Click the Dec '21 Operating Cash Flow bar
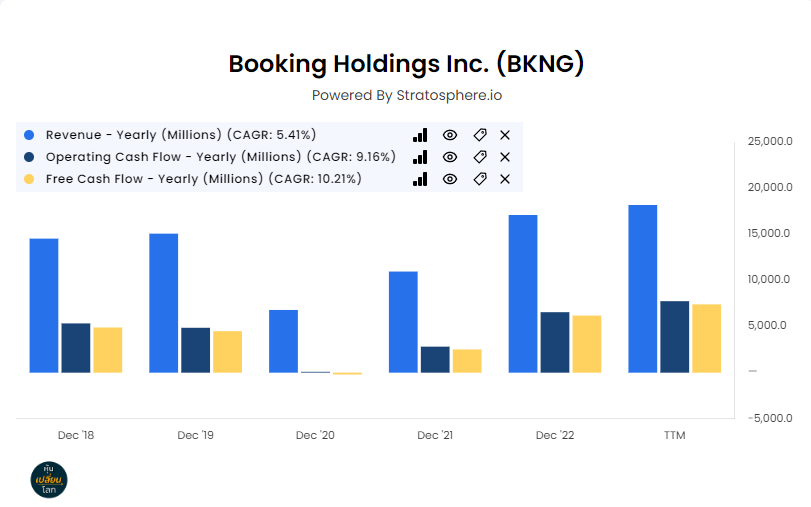Image resolution: width=811 pixels, height=507 pixels. coord(435,360)
